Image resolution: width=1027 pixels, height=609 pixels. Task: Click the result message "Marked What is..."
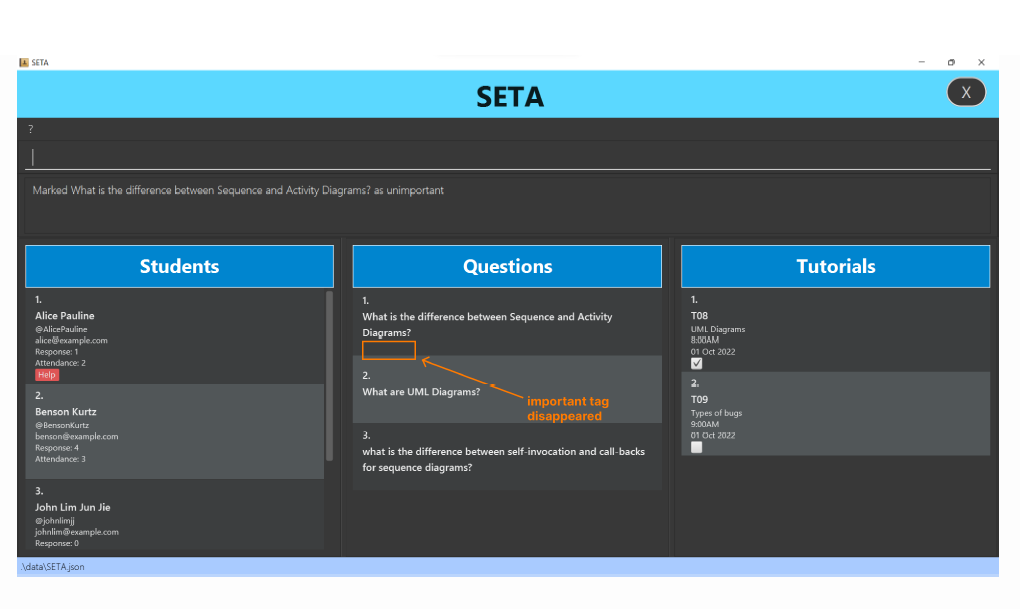point(238,191)
